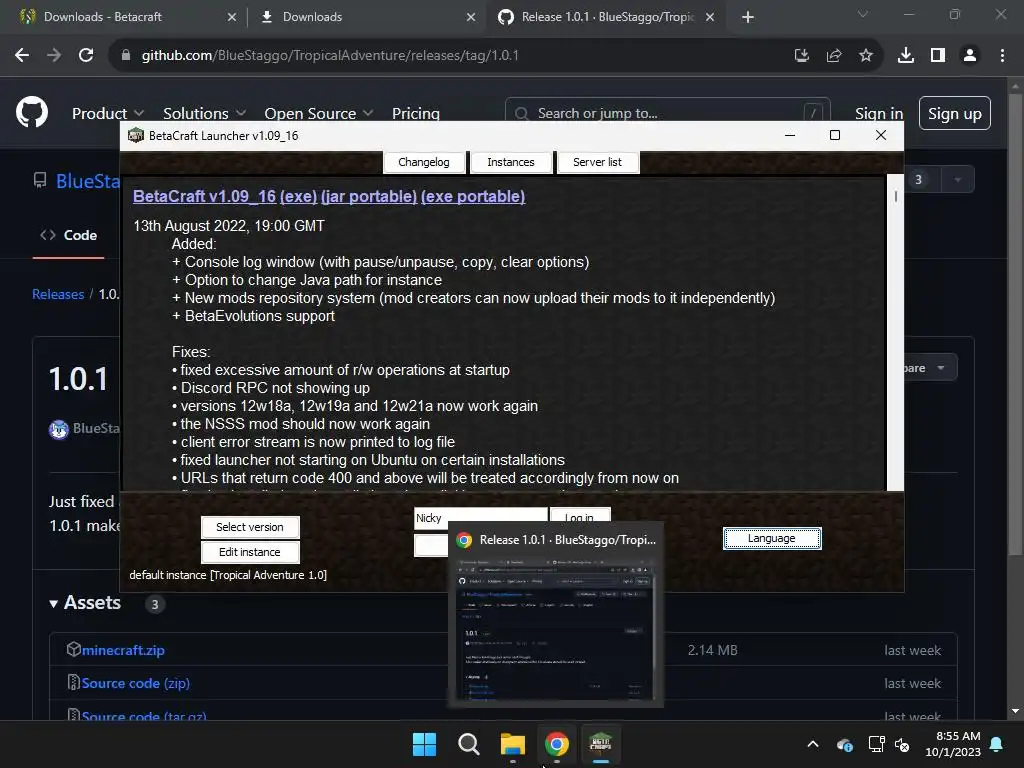Open Windows taskbar search
The image size is (1024, 768).
[468, 744]
